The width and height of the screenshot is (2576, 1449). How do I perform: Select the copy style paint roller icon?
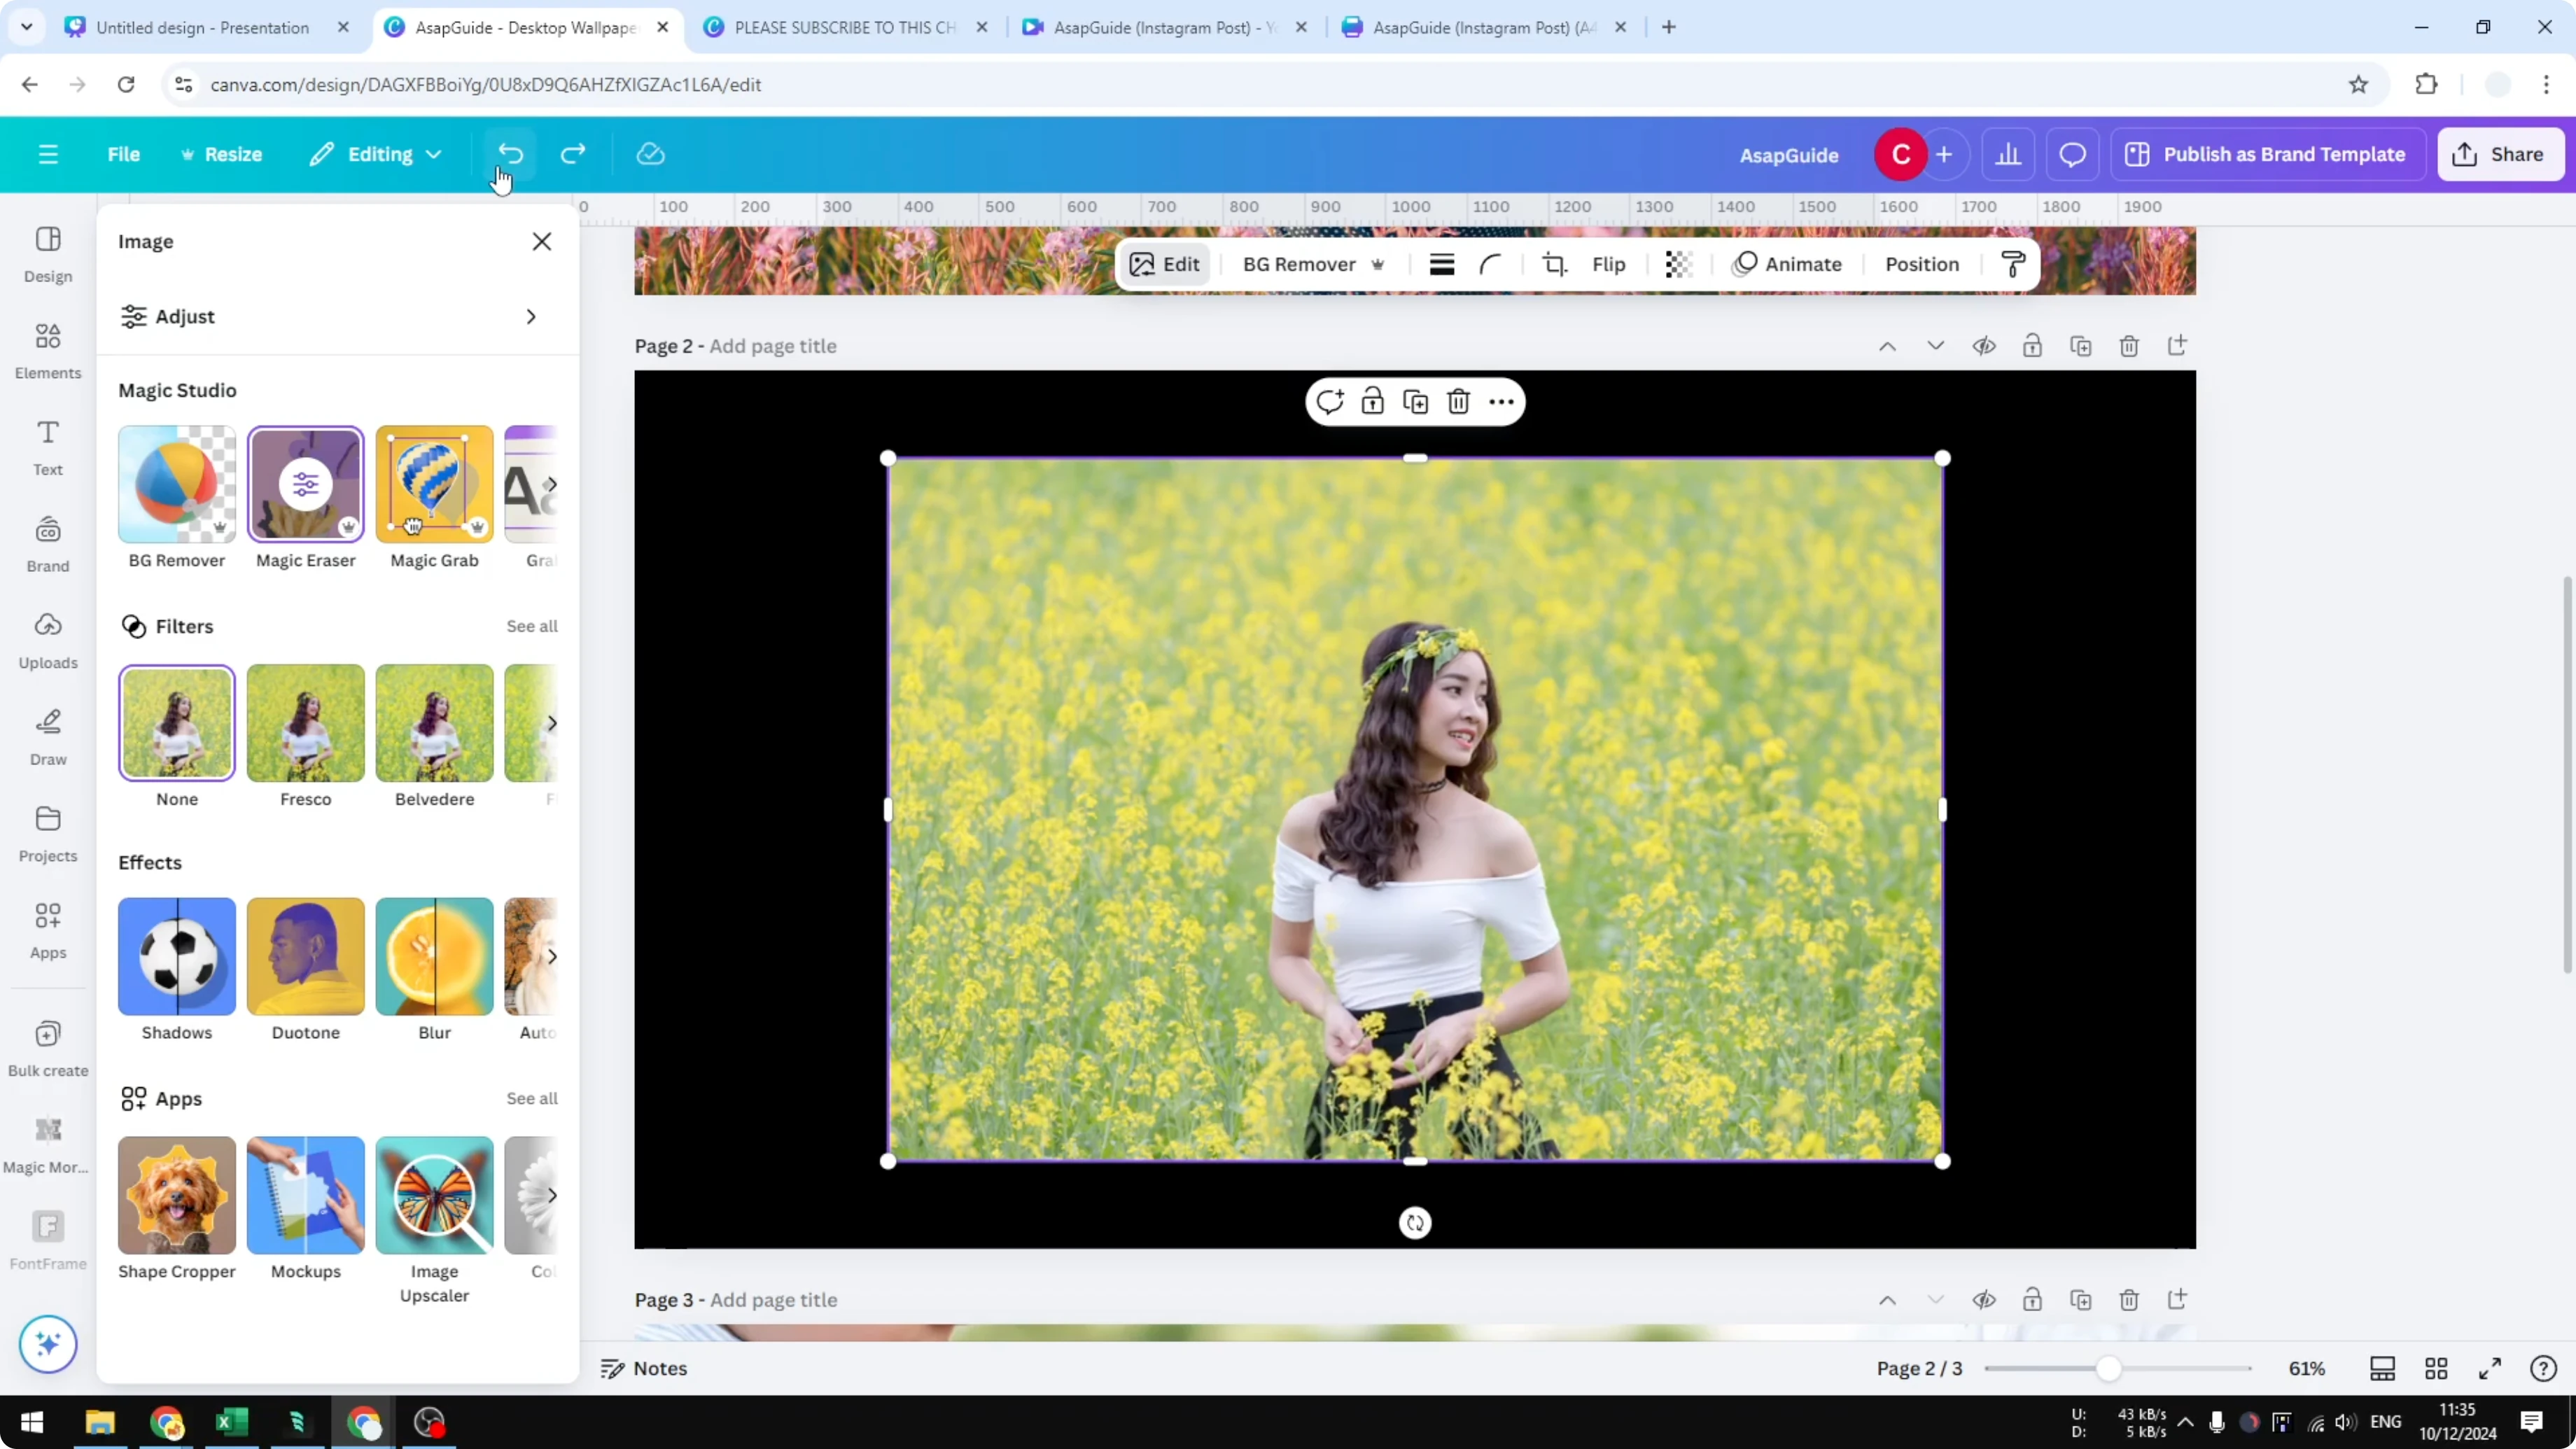(x=2013, y=264)
